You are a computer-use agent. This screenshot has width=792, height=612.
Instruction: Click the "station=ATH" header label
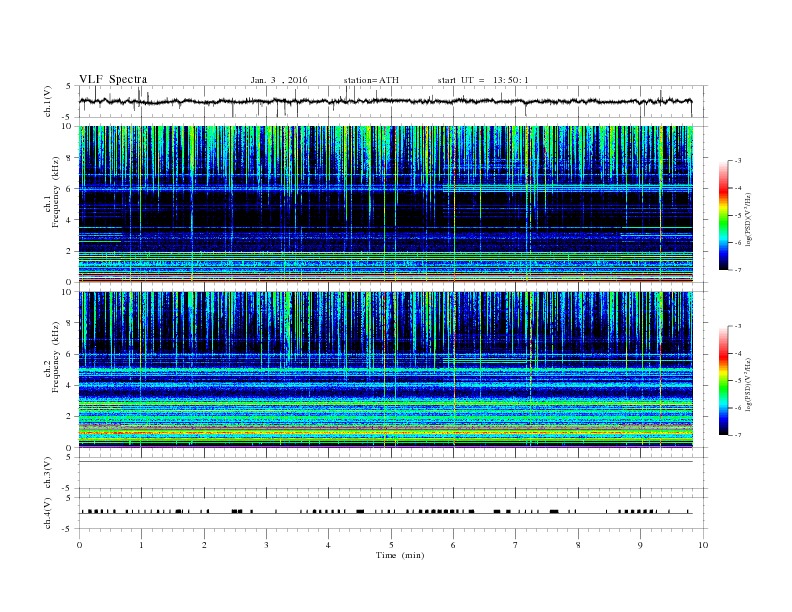click(371, 80)
